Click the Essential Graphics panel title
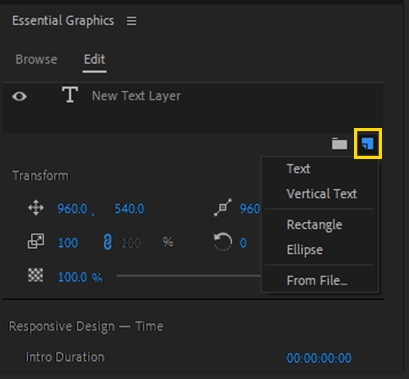The width and height of the screenshot is (409, 379). 63,21
